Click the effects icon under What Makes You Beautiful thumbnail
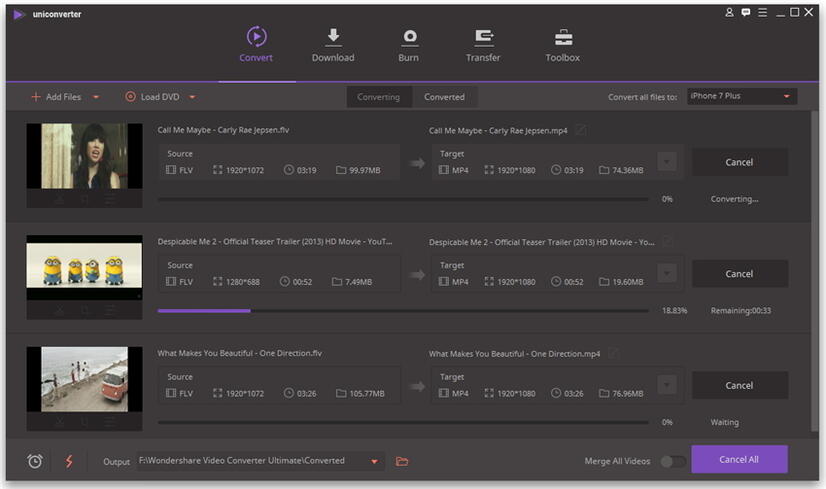This screenshot has width=826, height=489. pos(110,423)
